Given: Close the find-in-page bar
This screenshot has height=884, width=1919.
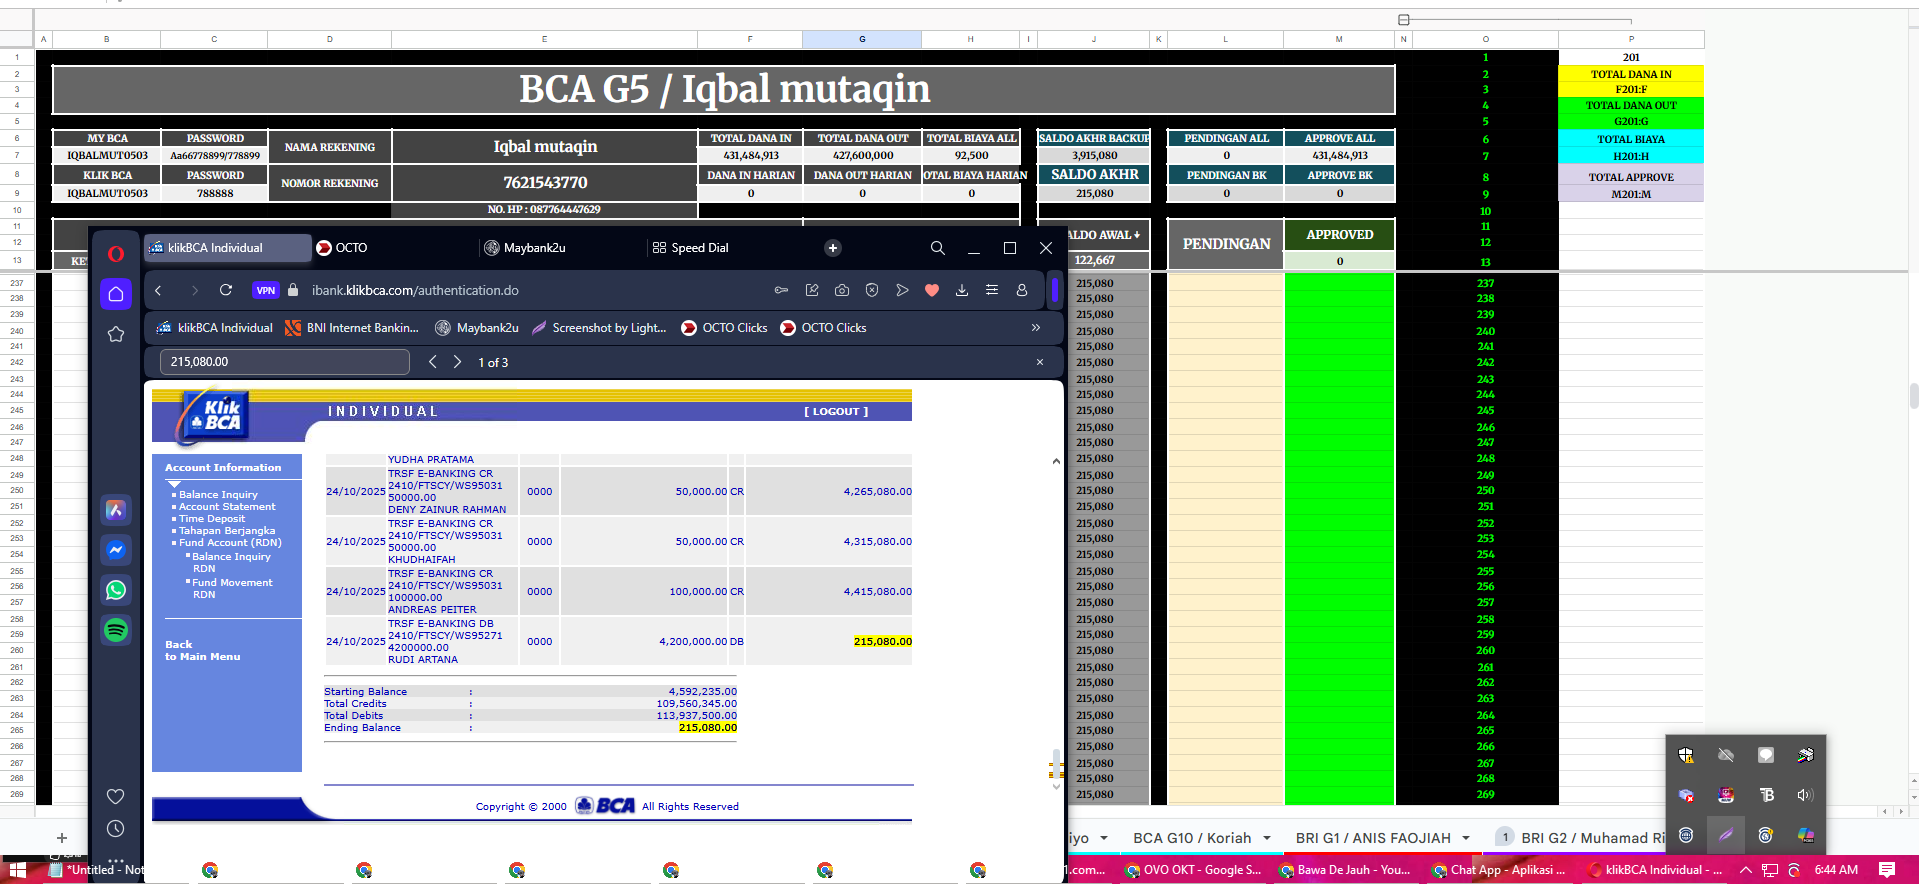Looking at the screenshot, I should point(1040,362).
